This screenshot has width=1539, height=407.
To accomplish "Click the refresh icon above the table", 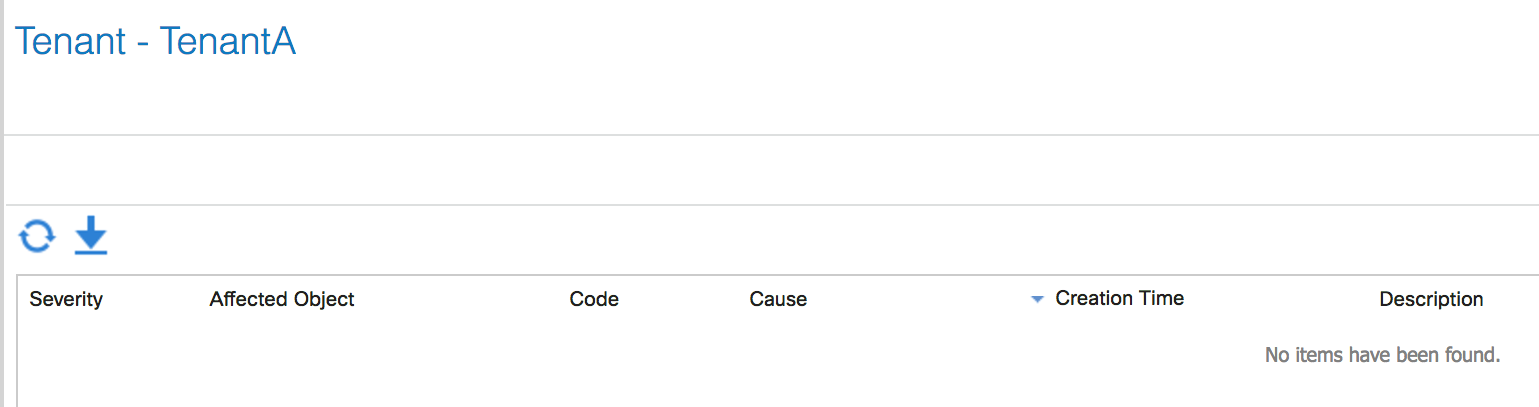I will click(36, 237).
